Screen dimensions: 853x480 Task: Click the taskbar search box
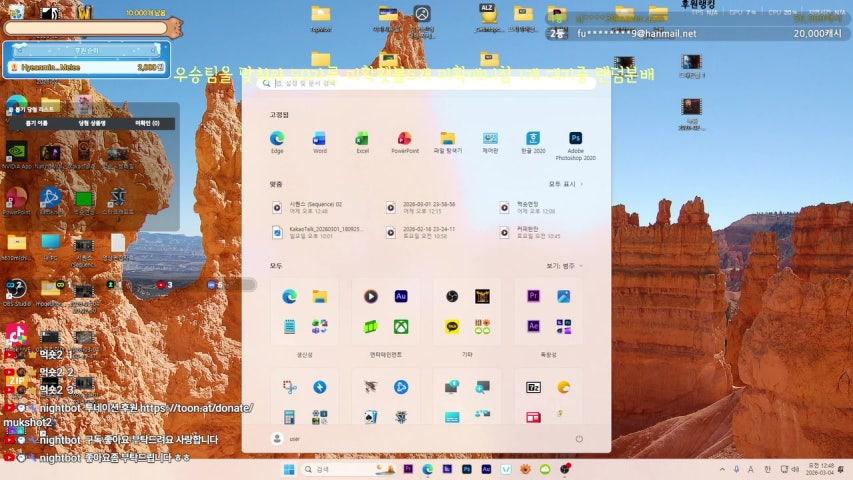pyautogui.click(x=349, y=469)
